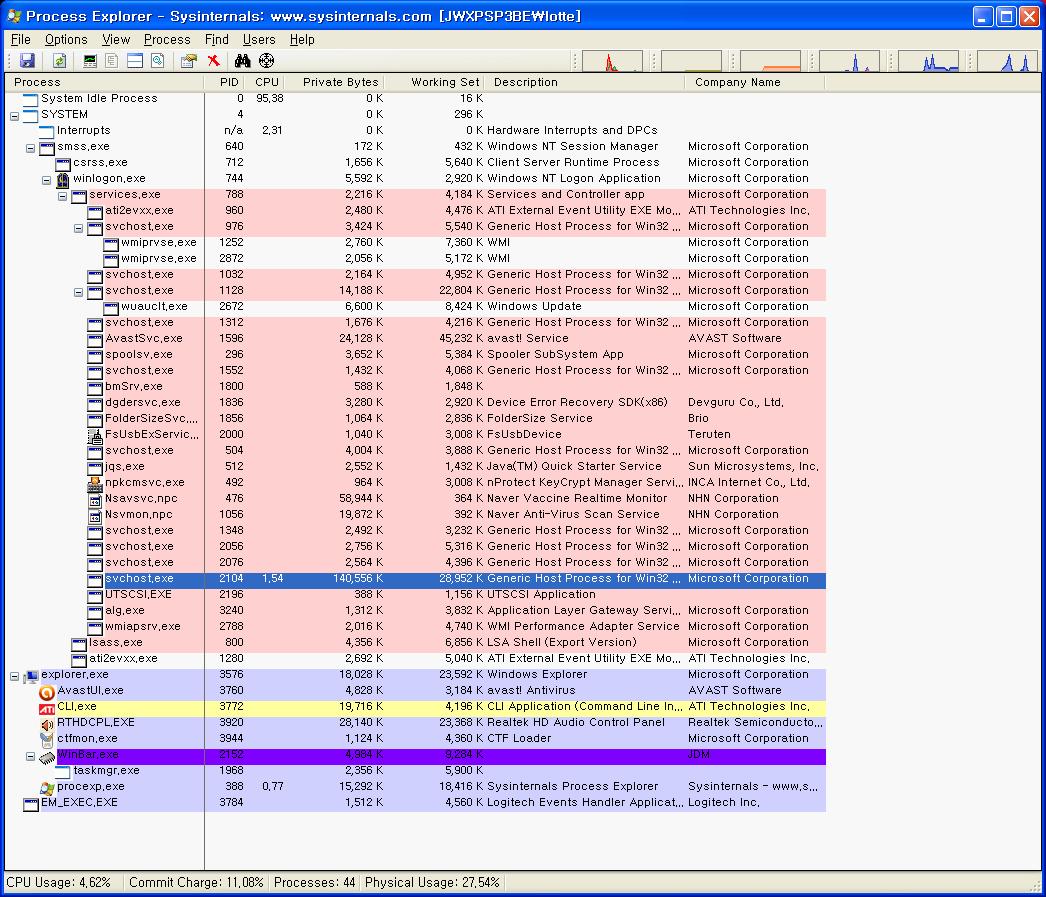Click the npkcmsvc.exe process icon

(x=95, y=483)
